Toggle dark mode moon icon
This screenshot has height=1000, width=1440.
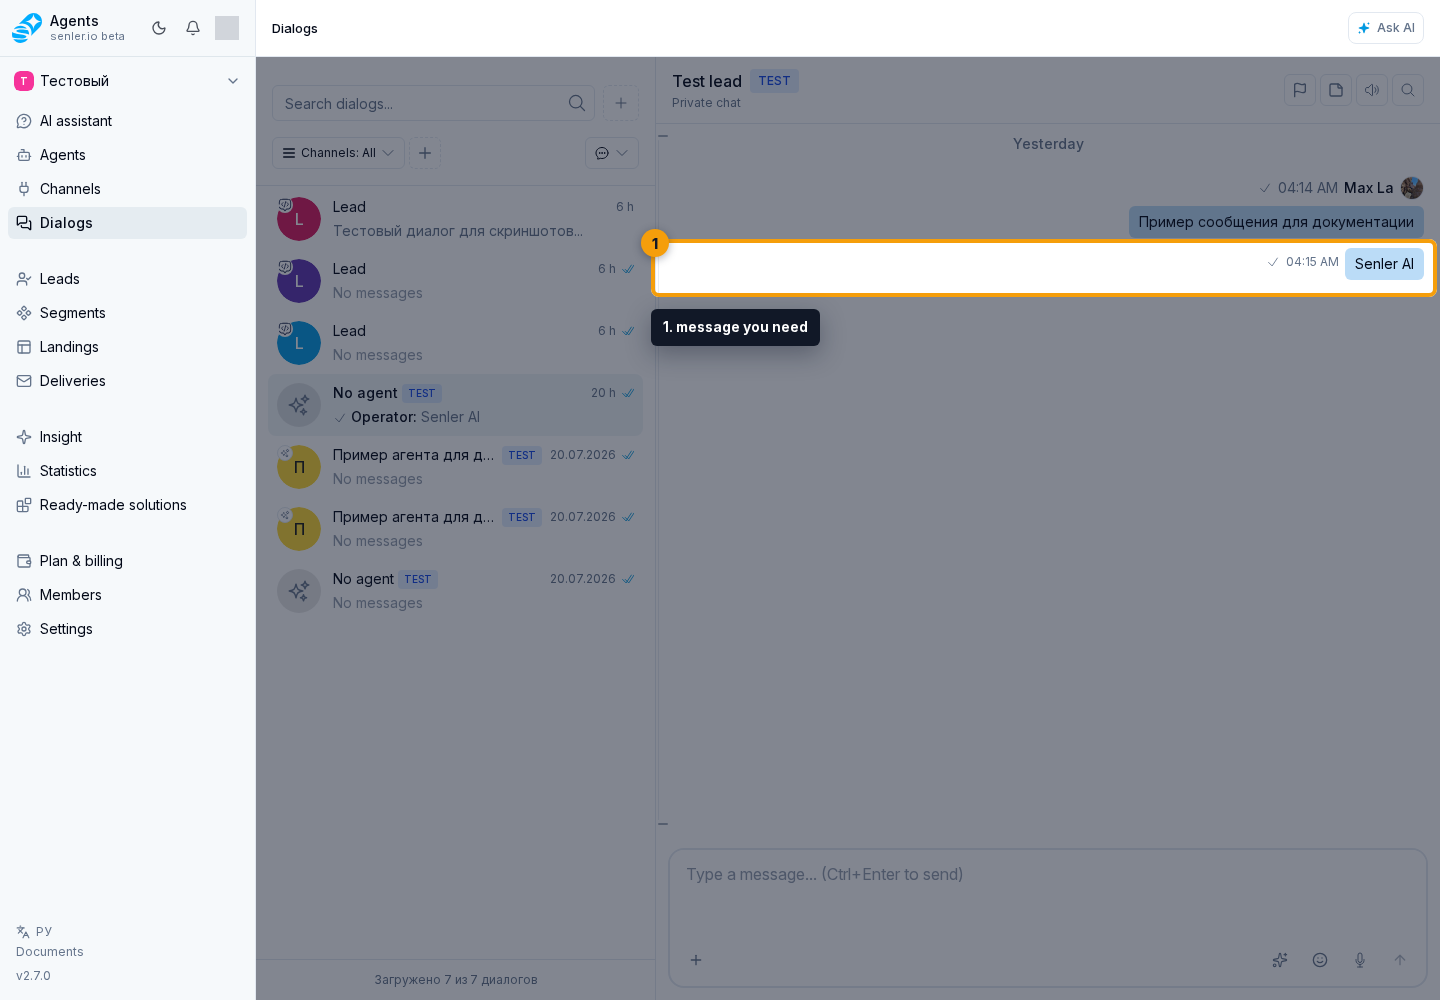tap(159, 28)
